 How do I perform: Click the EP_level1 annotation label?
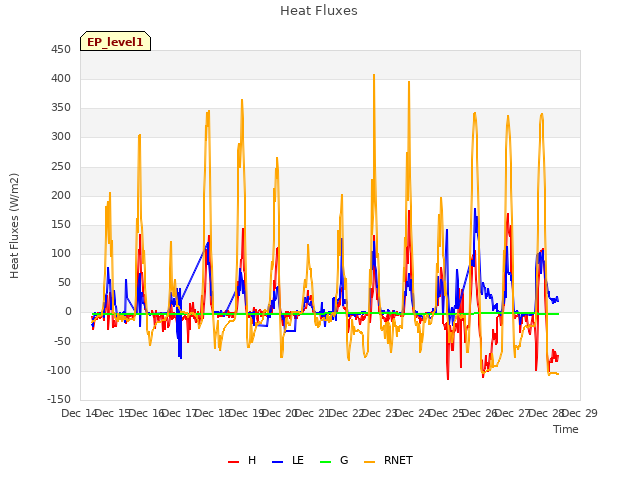coord(116,42)
